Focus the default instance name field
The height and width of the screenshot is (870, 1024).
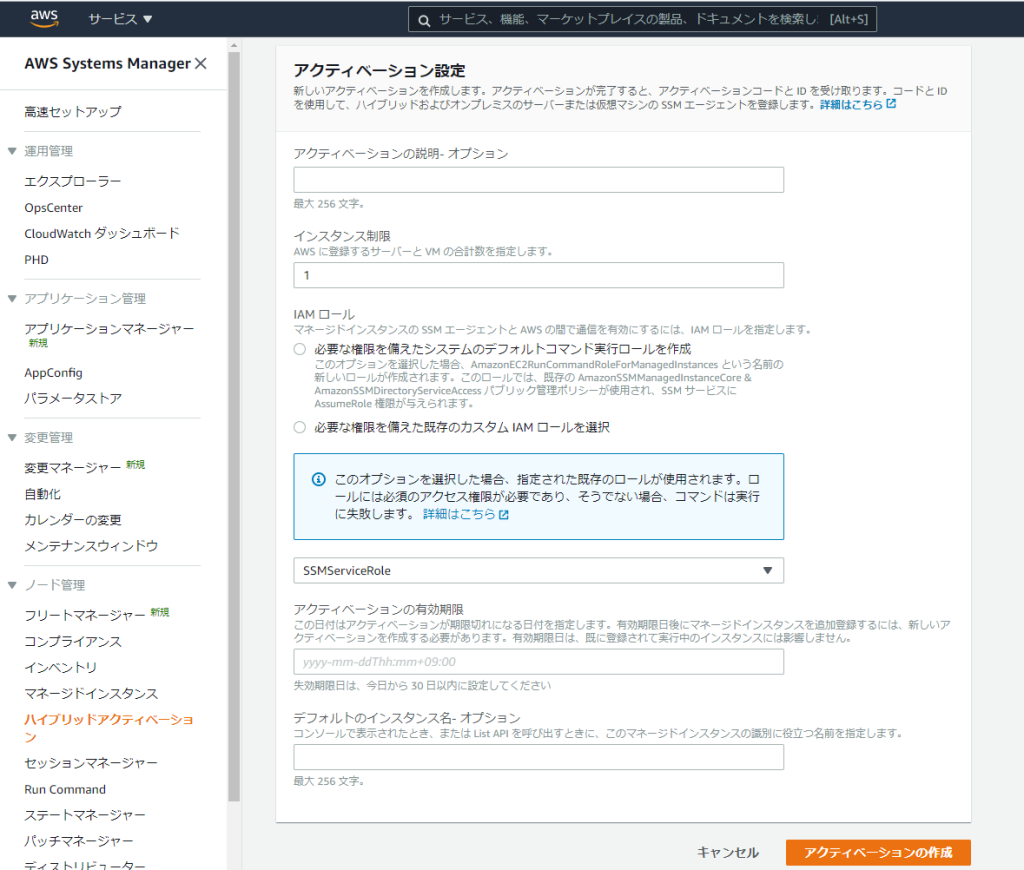(538, 757)
